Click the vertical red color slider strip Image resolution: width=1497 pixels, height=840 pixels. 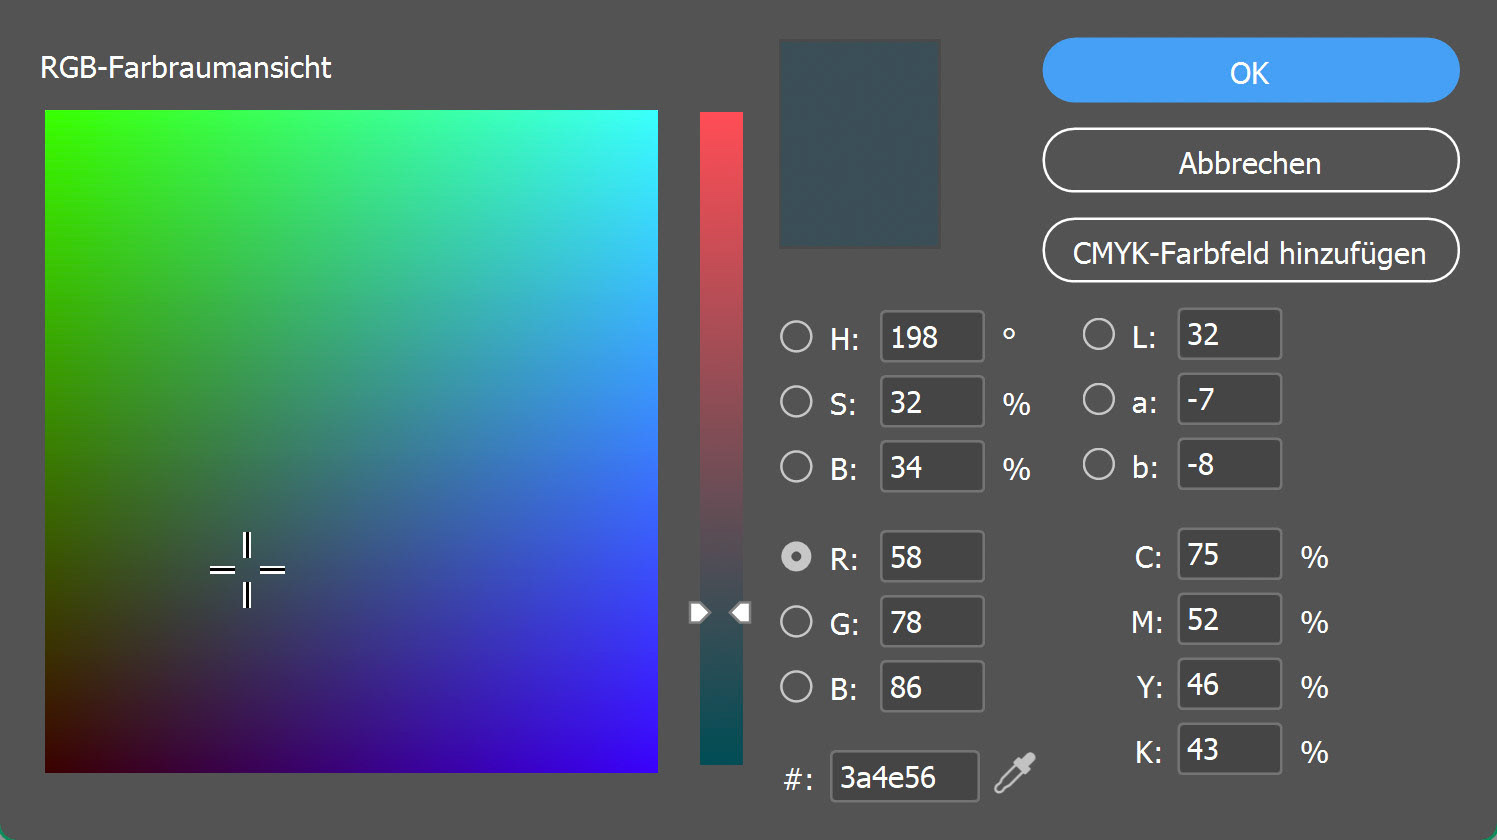coord(721,400)
